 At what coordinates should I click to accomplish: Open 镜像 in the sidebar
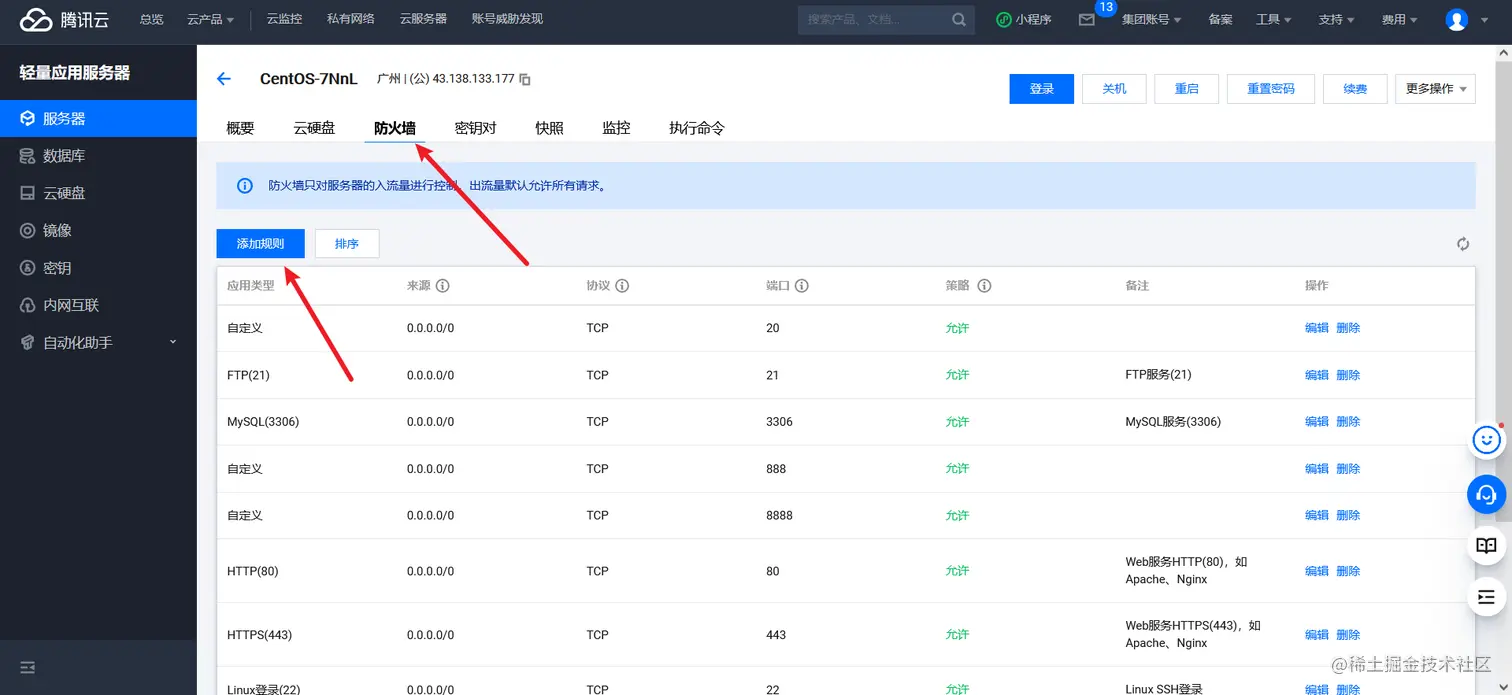click(x=98, y=230)
